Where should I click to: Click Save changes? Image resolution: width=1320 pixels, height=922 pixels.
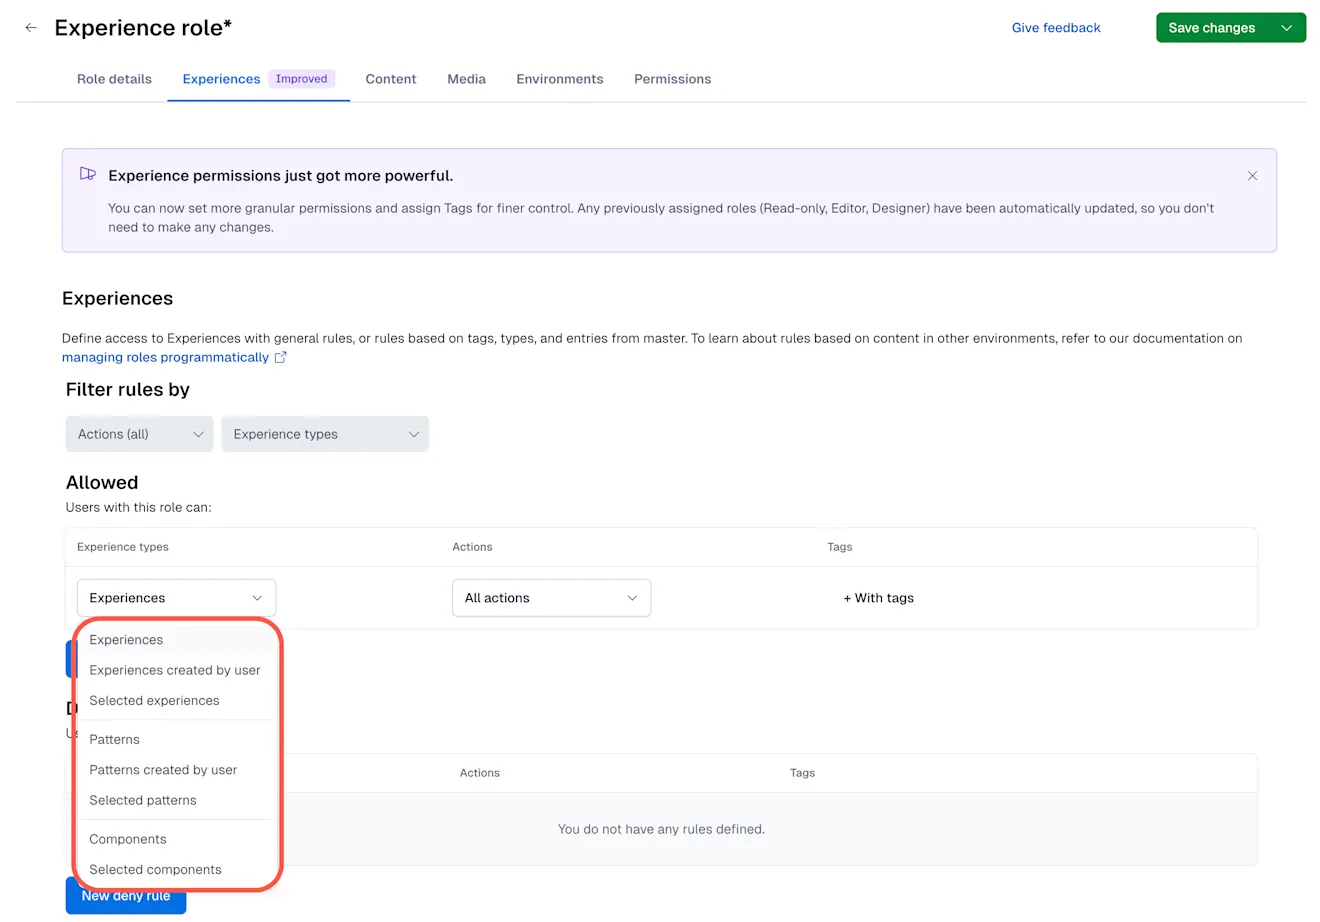(x=1211, y=27)
